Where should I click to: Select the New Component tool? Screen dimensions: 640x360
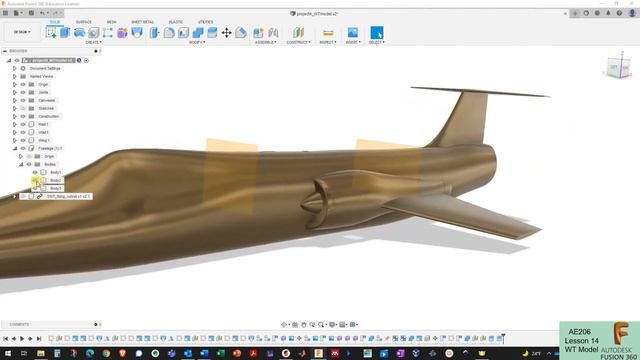click(258, 33)
